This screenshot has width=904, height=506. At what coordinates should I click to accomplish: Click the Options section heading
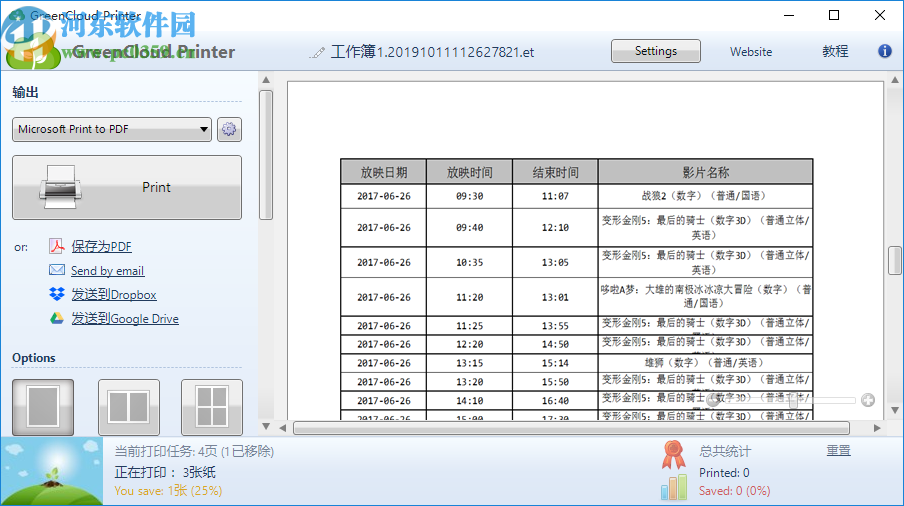34,358
